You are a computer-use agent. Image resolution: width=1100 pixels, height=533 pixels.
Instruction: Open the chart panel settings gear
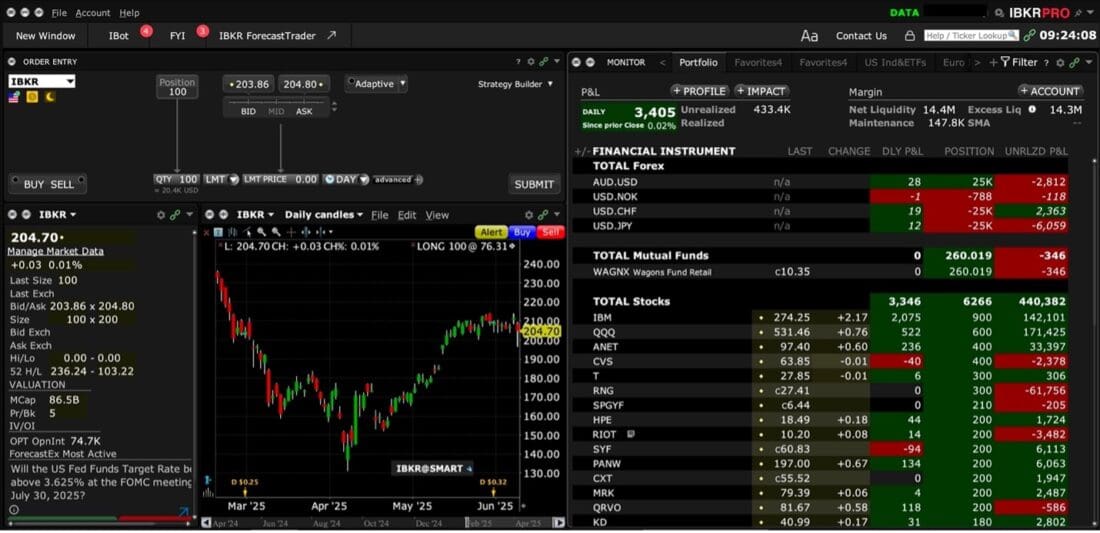click(x=530, y=215)
